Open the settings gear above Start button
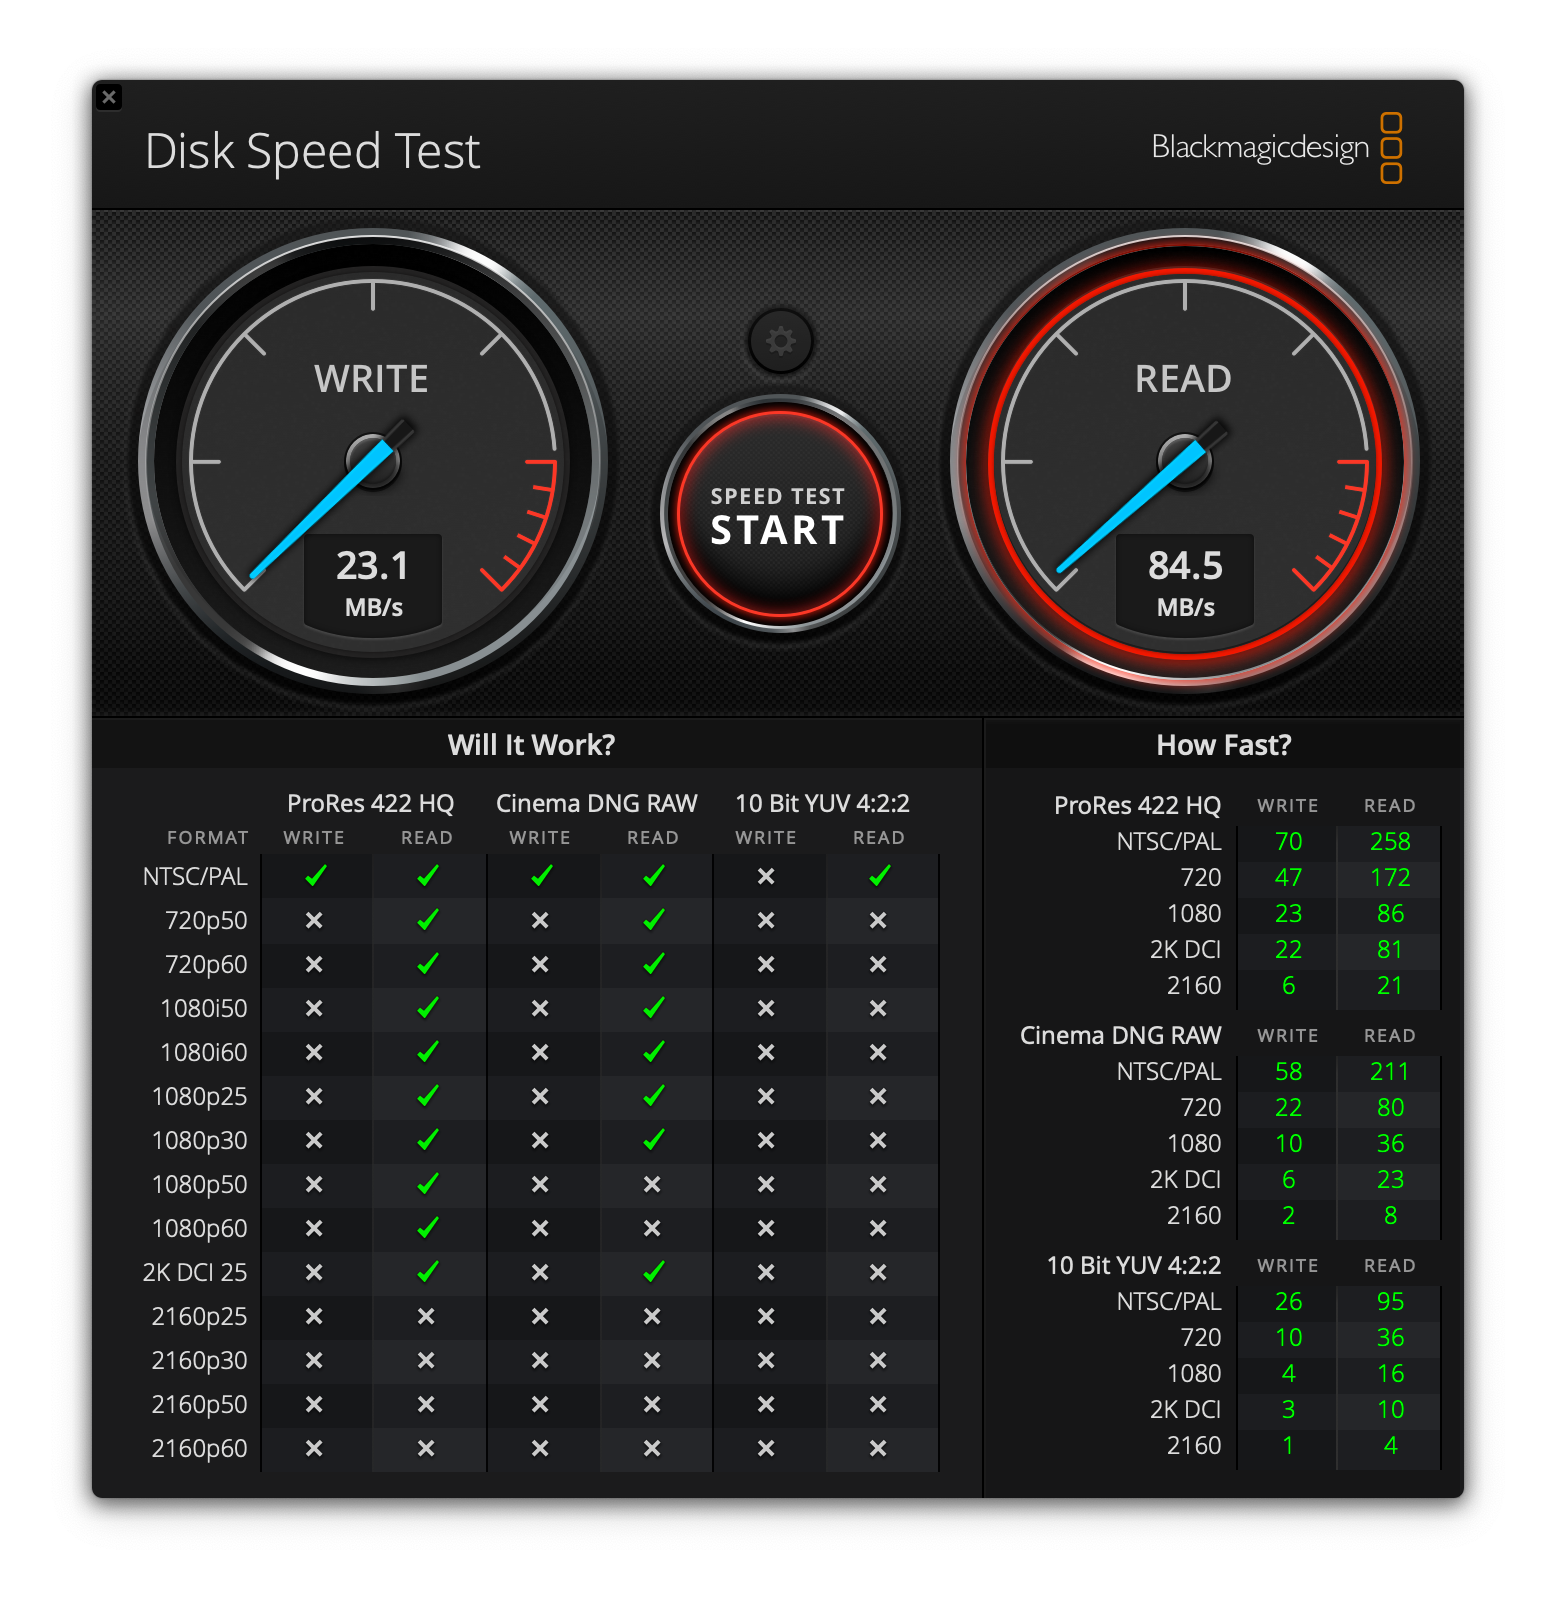Image resolution: width=1556 pixels, height=1604 pixels. point(780,341)
